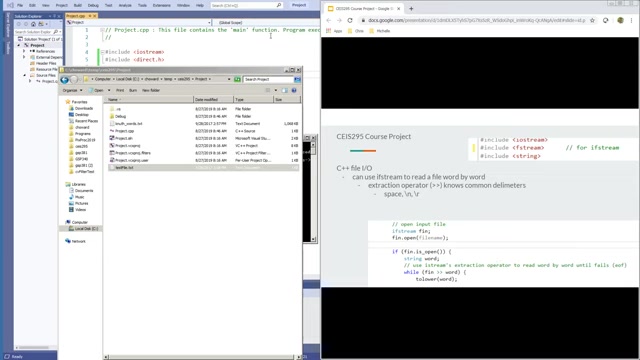Click the Print button in Explorer toolbar
The width and height of the screenshot is (640, 360).
click(x=120, y=90)
